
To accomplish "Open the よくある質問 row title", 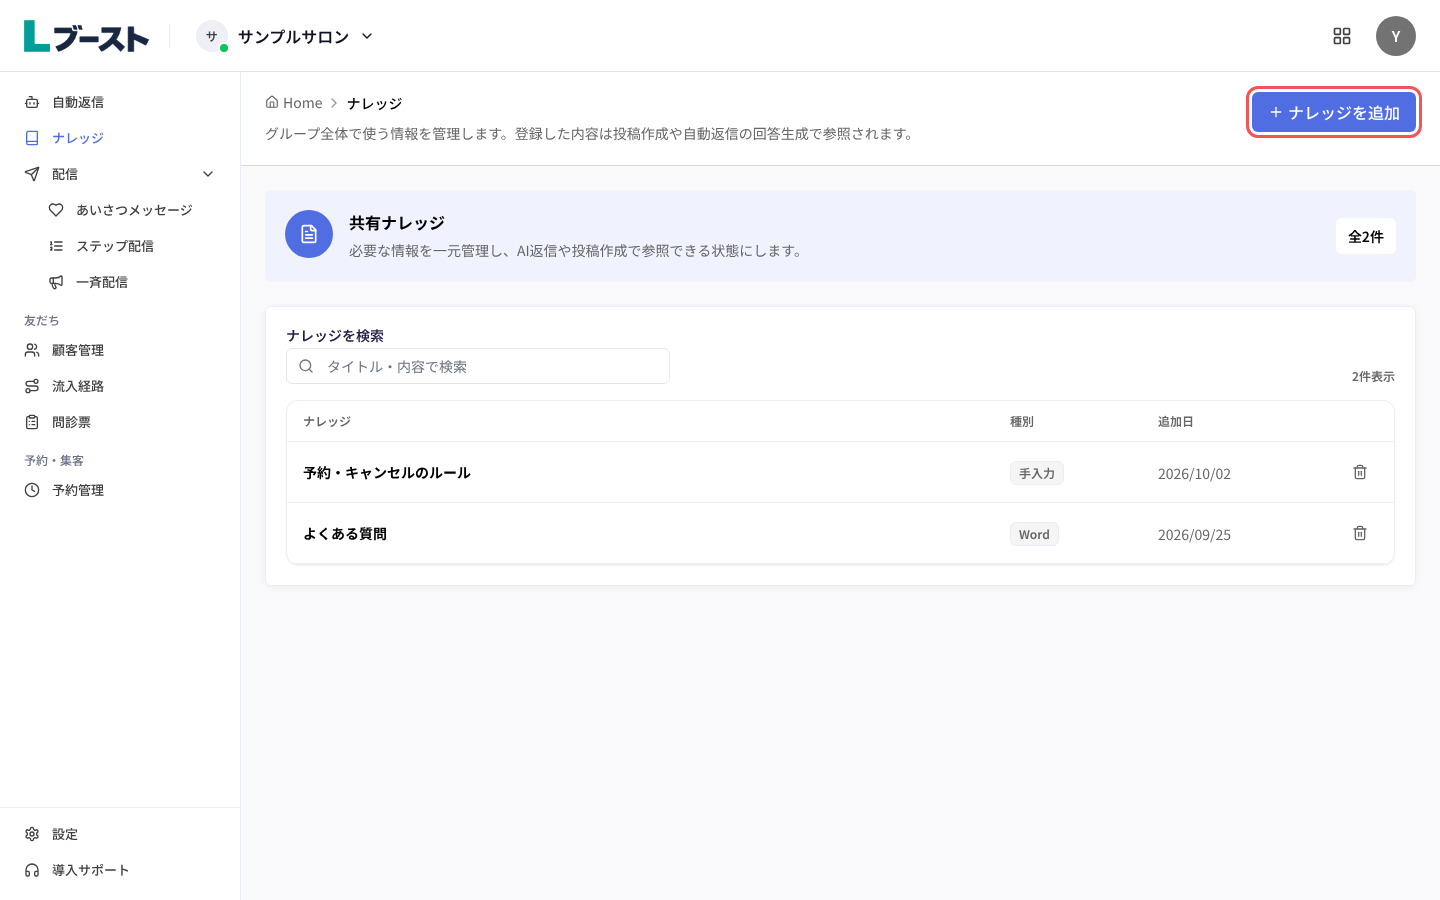I will (x=345, y=534).
